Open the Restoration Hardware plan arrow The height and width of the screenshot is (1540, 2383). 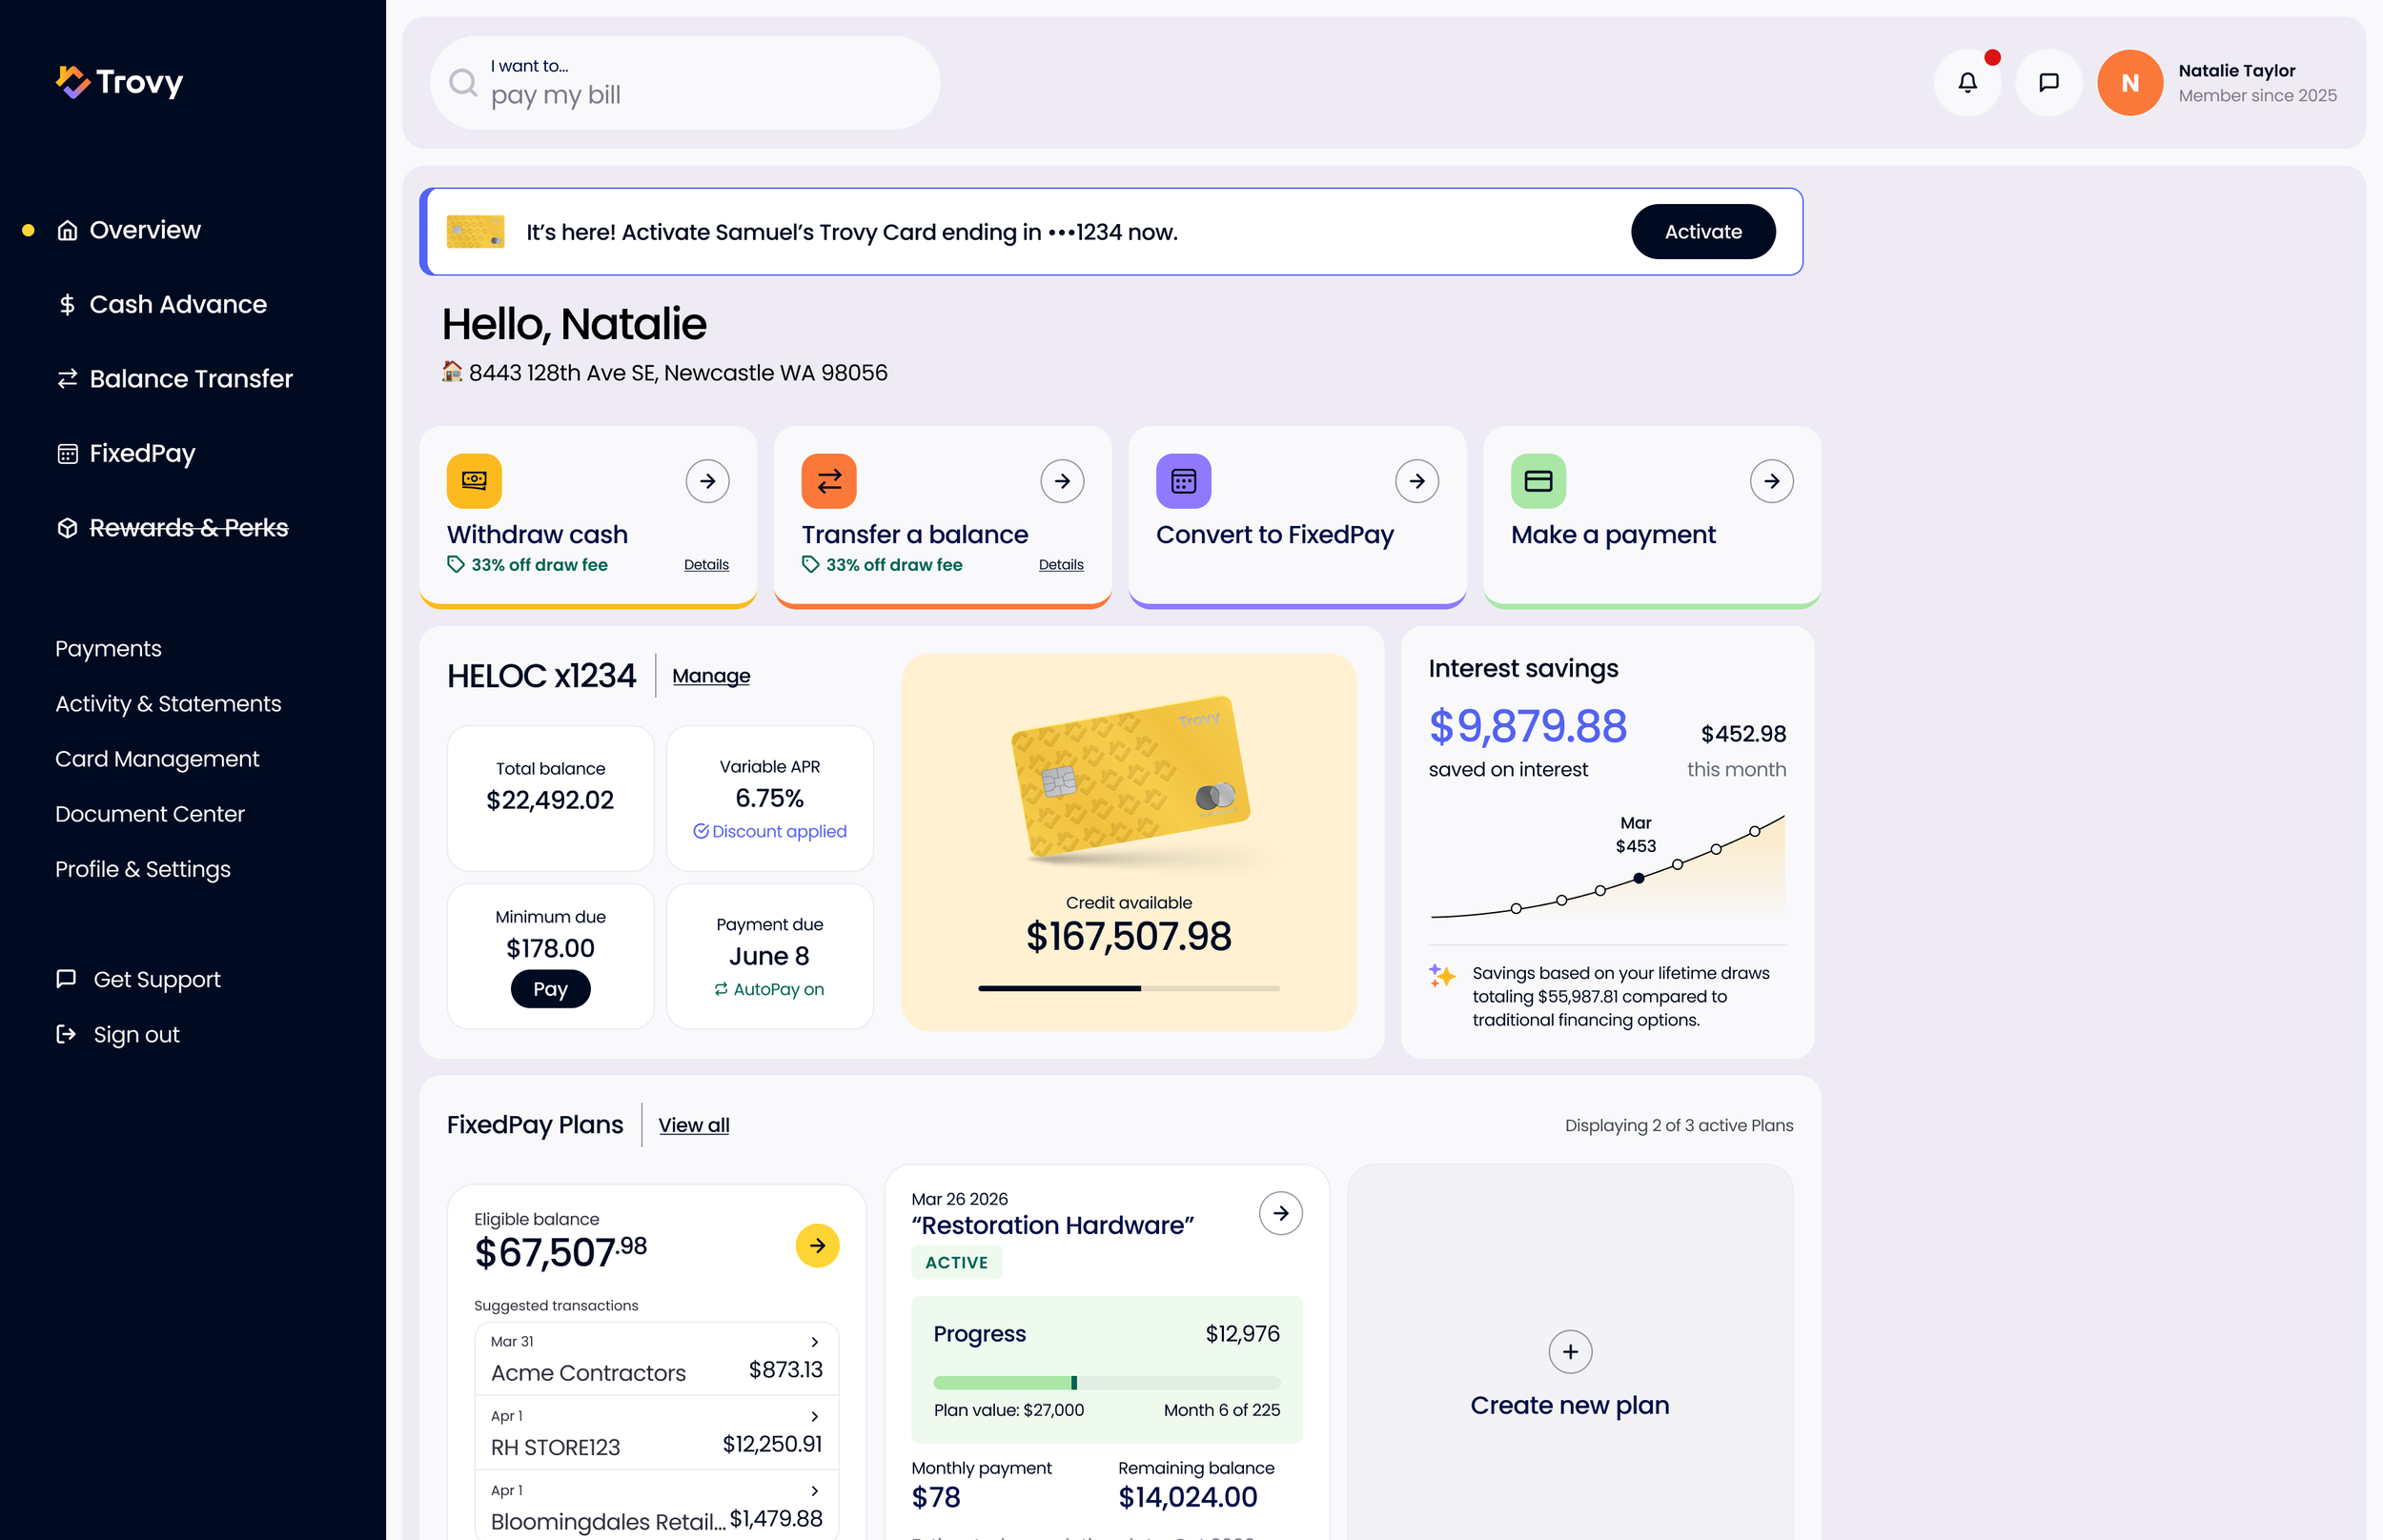point(1281,1213)
